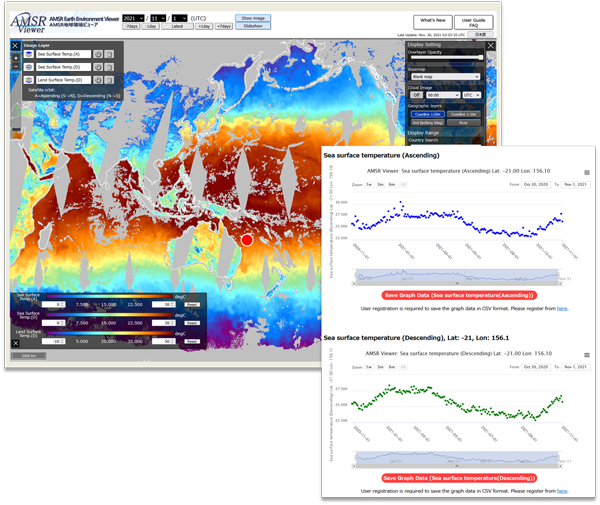The image size is (600, 505).
Task: Select Sea Surface Temp.(D) layer field
Action: click(x=64, y=67)
